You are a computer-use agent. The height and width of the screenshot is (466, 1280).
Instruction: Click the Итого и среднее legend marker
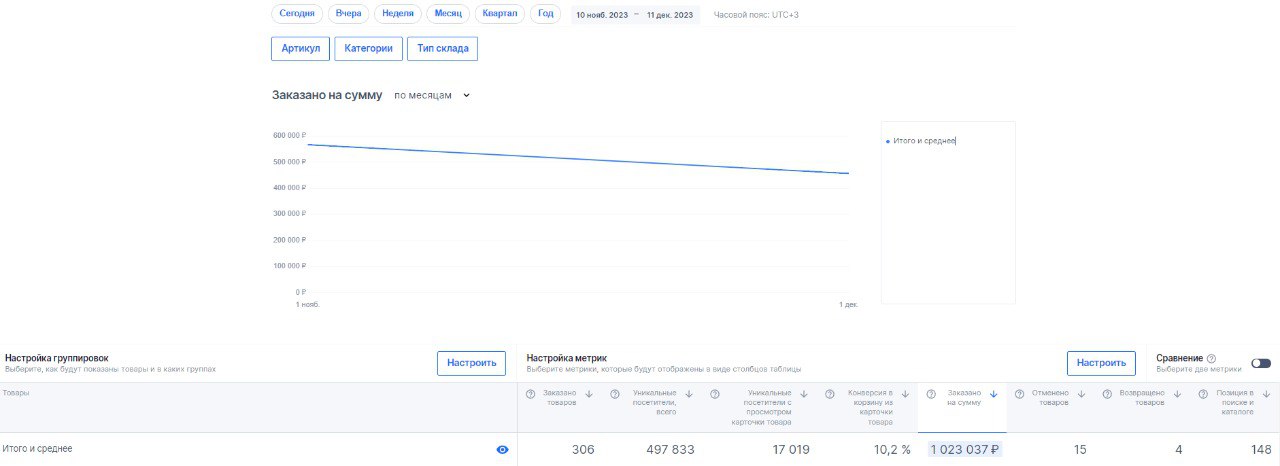click(x=888, y=142)
